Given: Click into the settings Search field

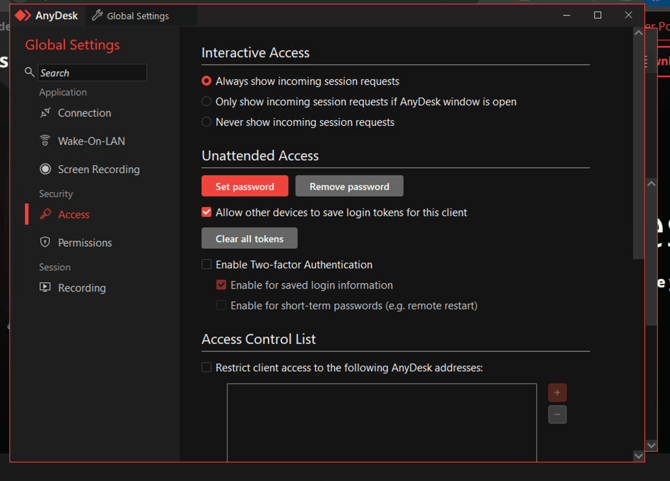Looking at the screenshot, I should (x=92, y=73).
